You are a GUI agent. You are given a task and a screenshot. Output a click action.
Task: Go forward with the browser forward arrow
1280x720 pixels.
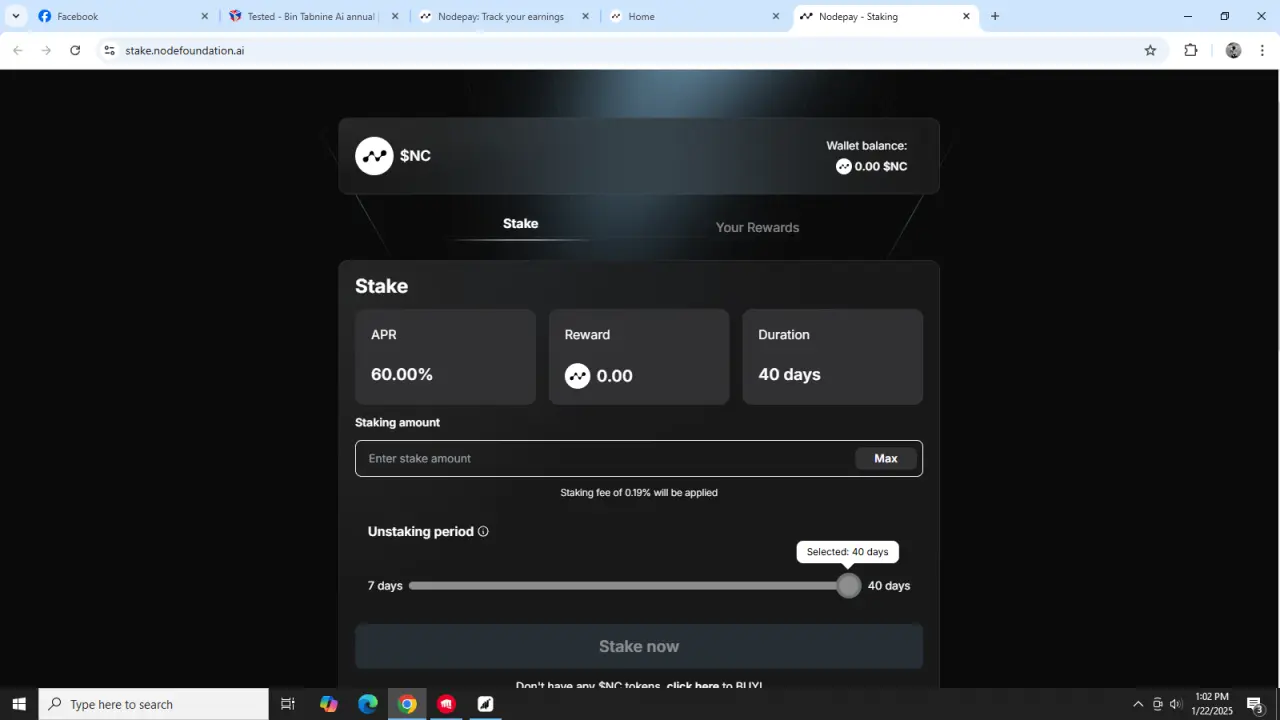tap(46, 50)
